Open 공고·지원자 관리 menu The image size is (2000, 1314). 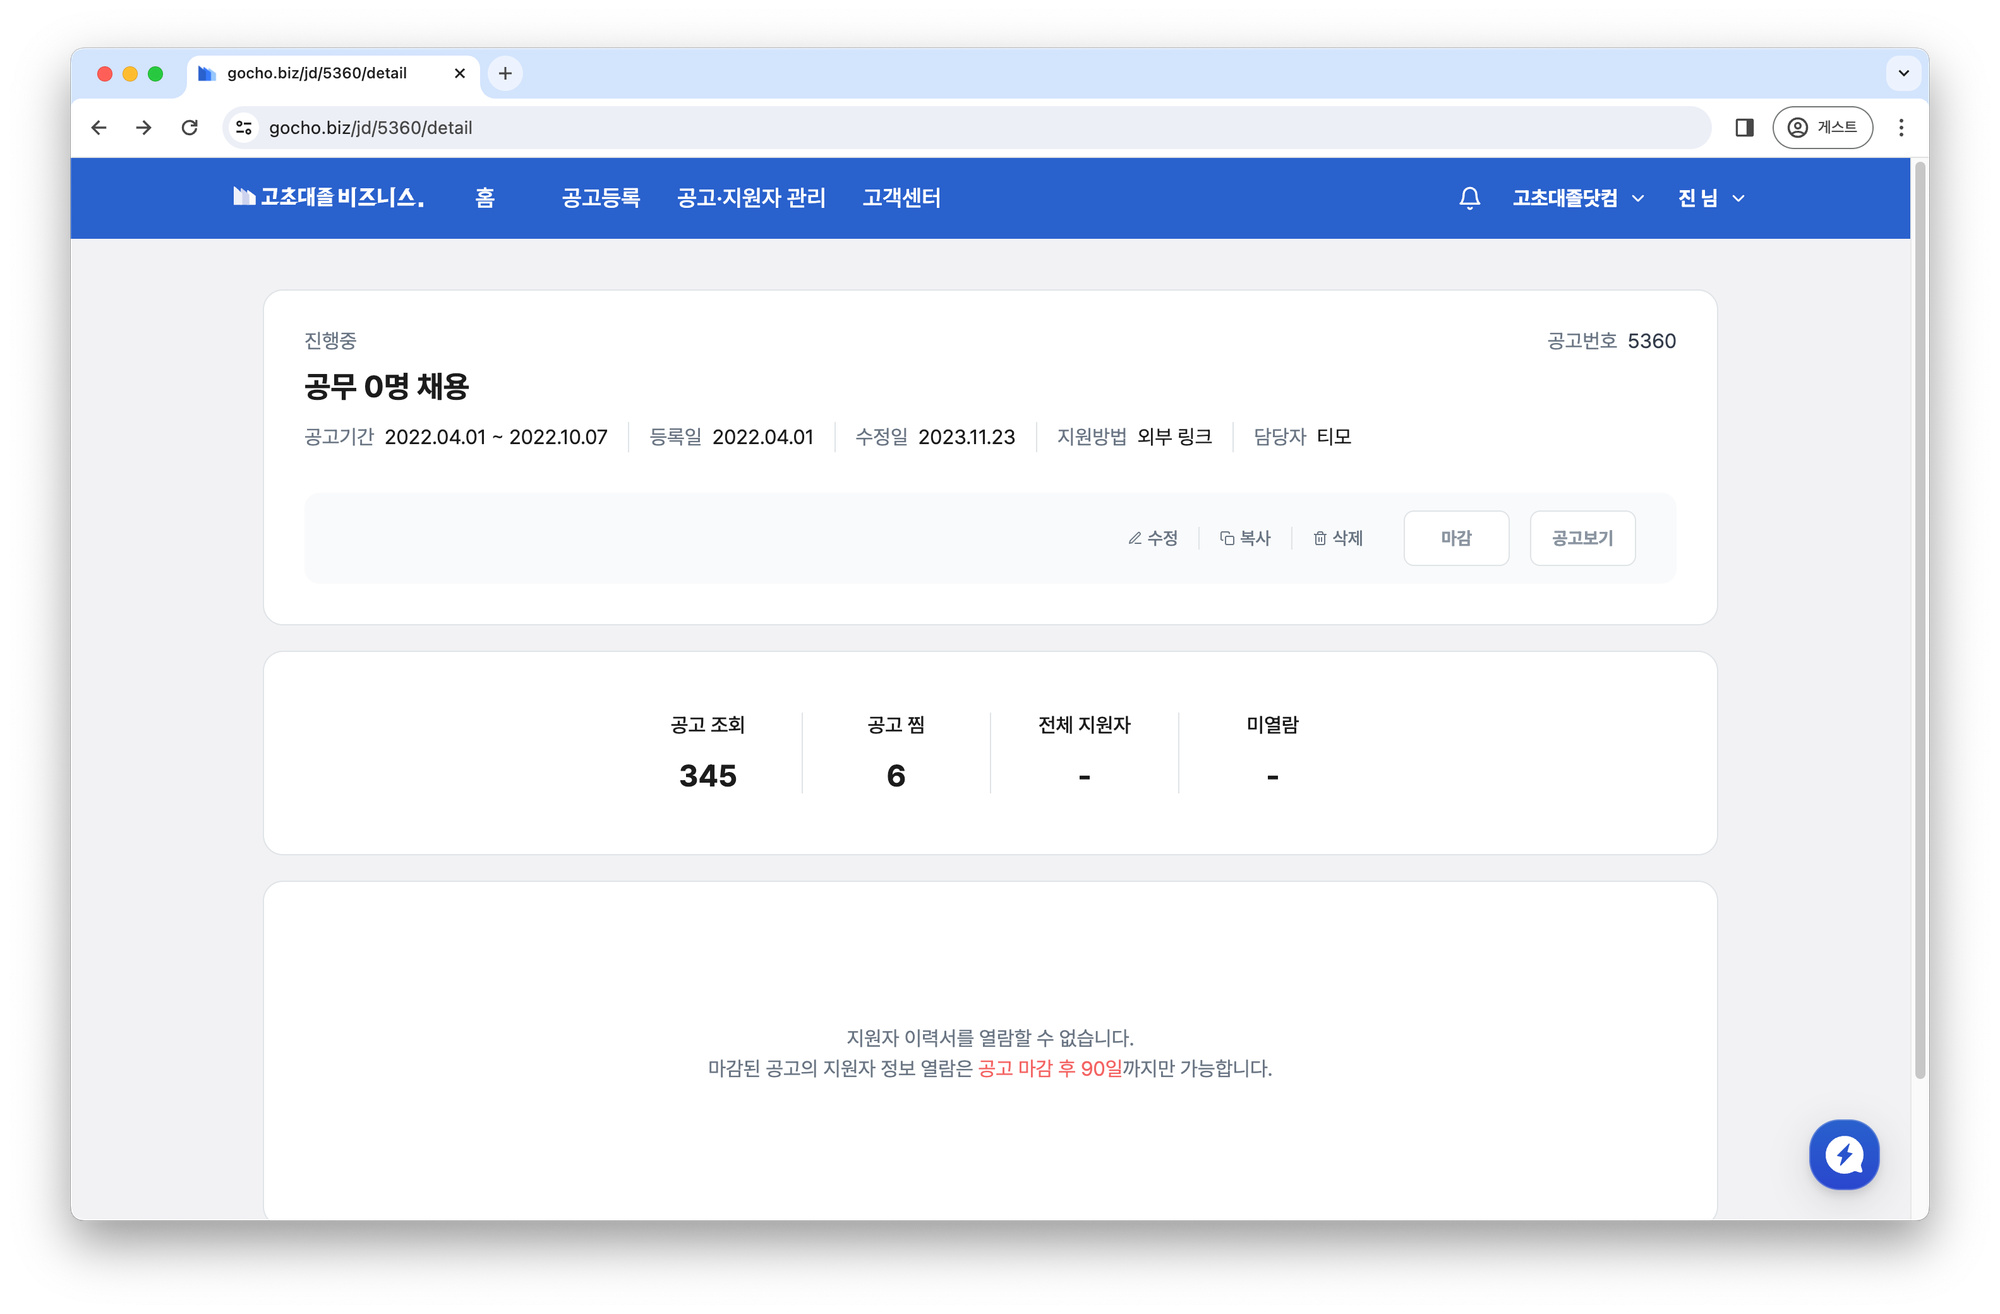[x=751, y=198]
